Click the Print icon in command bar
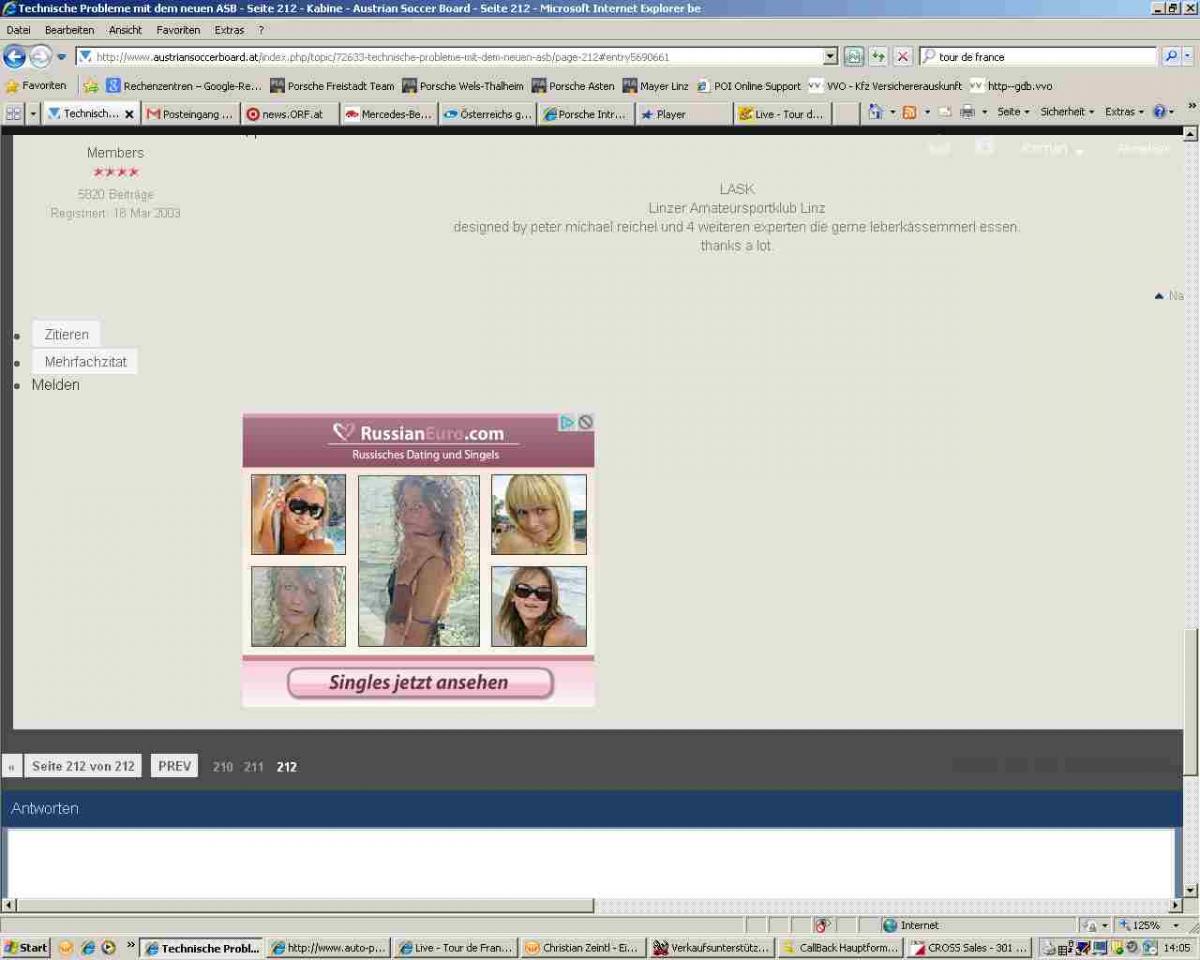 967,112
